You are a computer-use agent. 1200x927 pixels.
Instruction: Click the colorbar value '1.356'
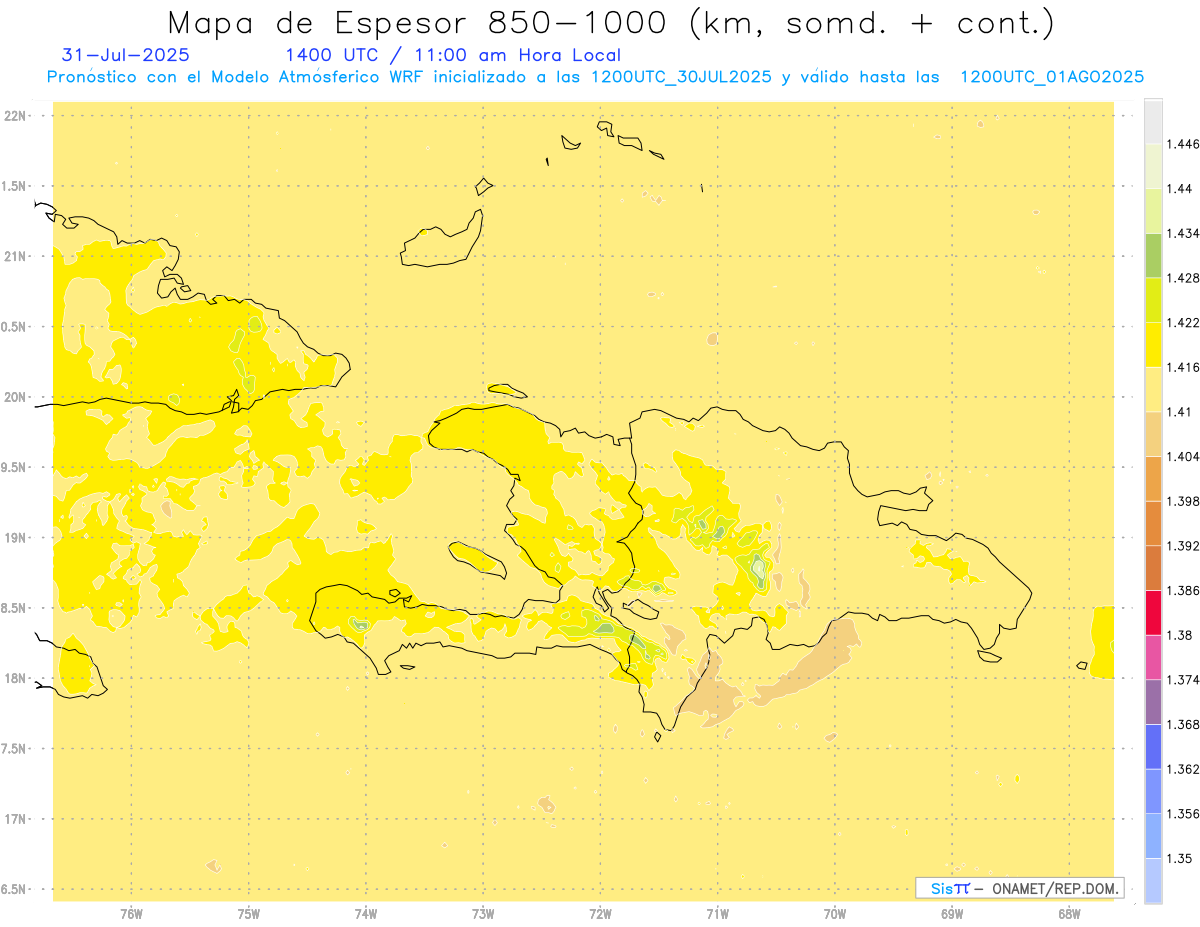tap(1184, 814)
